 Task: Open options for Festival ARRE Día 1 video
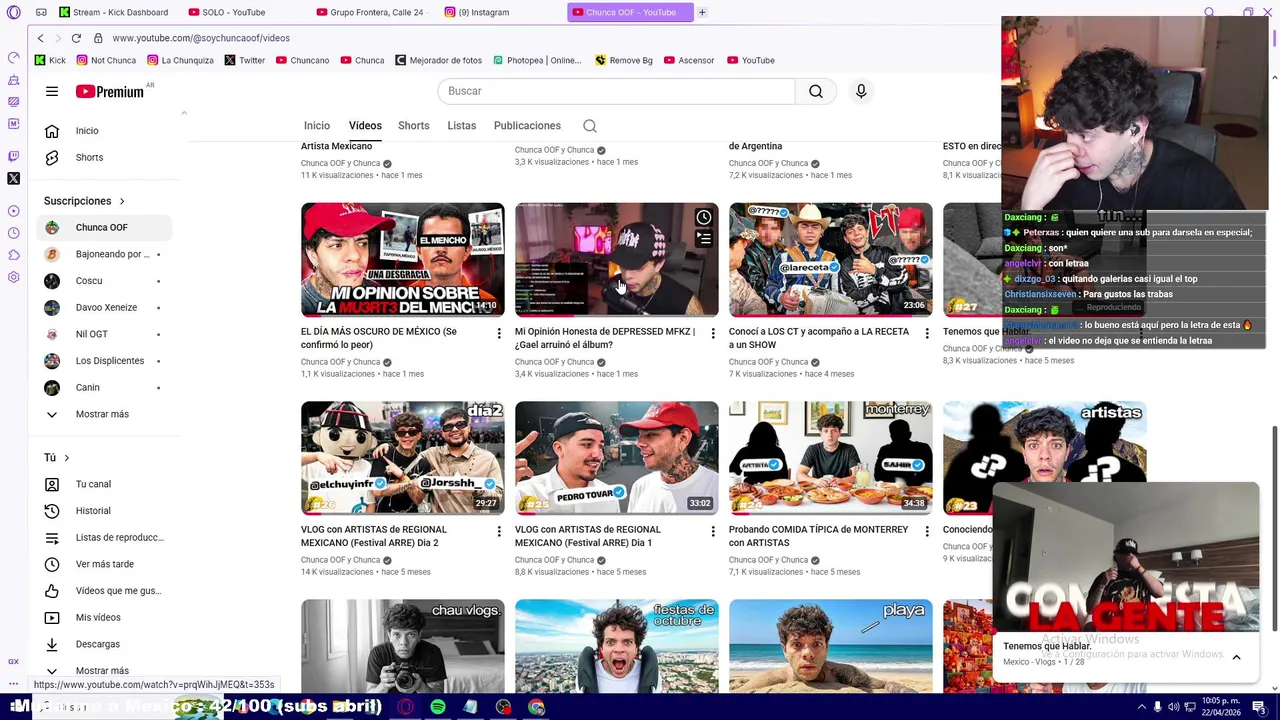(x=713, y=531)
